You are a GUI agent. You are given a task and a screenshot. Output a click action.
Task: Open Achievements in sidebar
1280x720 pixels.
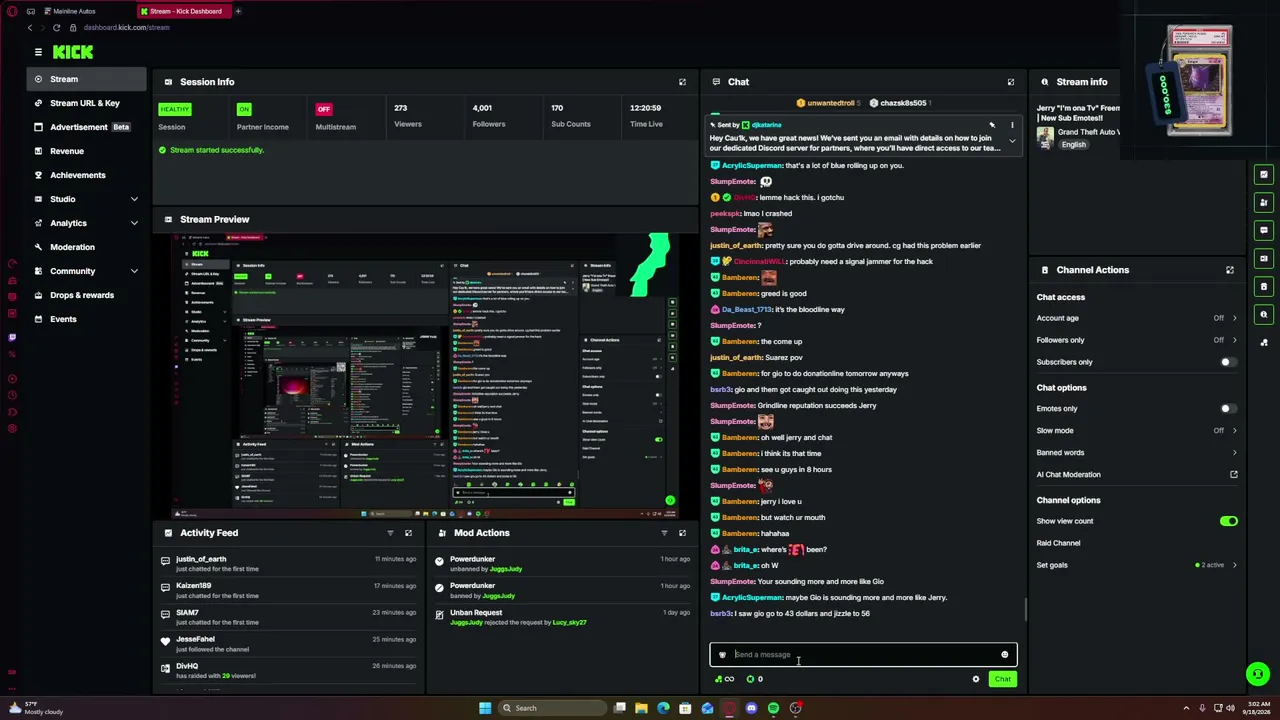pyautogui.click(x=87, y=175)
